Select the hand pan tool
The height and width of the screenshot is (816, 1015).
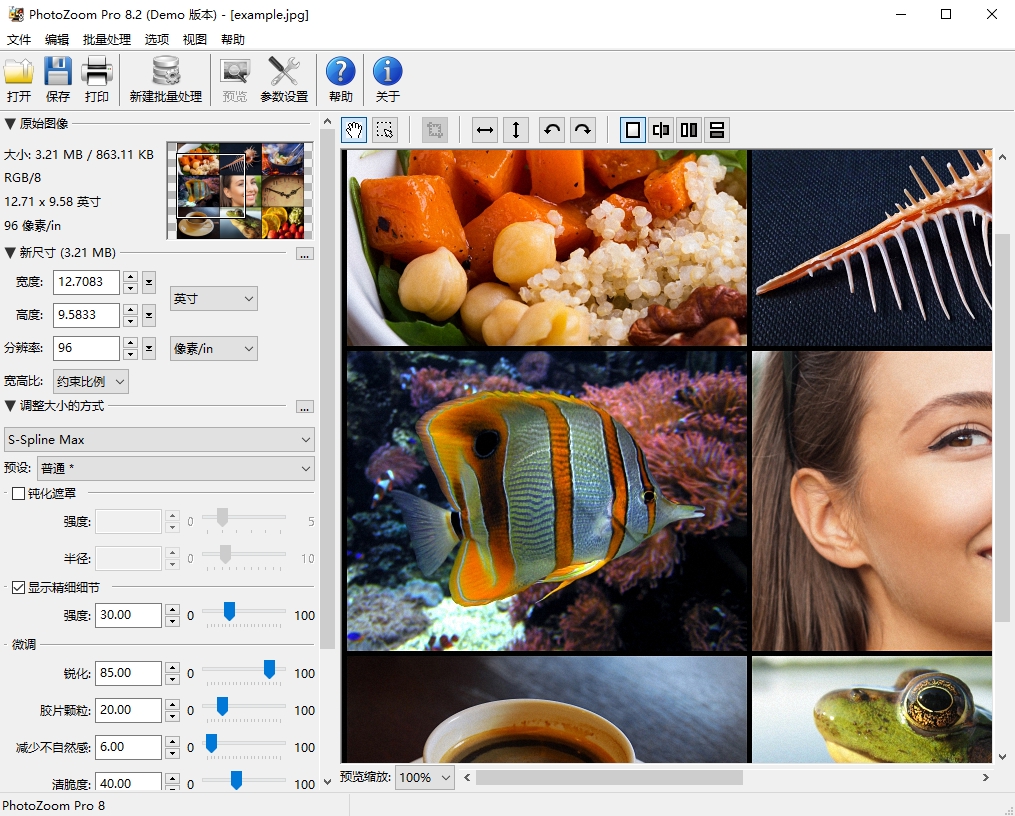pyautogui.click(x=353, y=130)
